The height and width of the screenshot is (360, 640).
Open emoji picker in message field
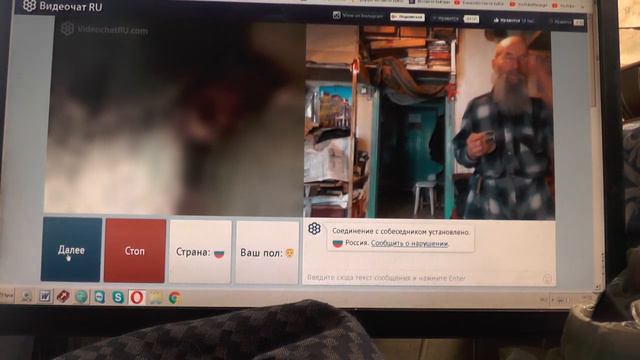click(547, 279)
